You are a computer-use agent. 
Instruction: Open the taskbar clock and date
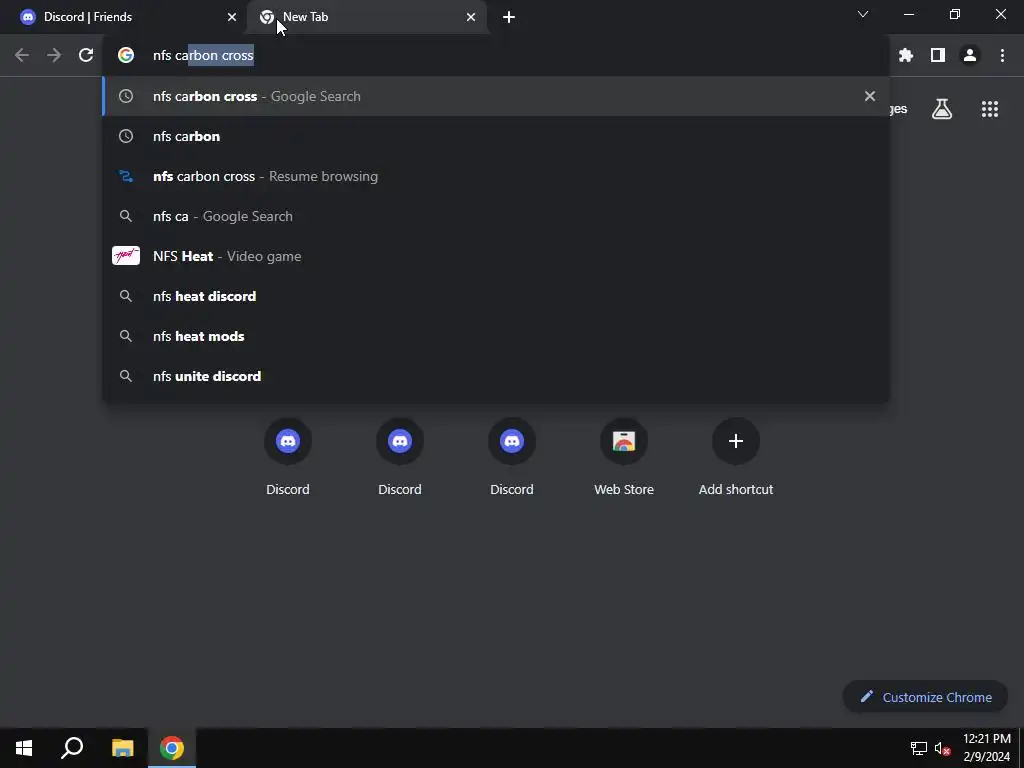tap(987, 748)
